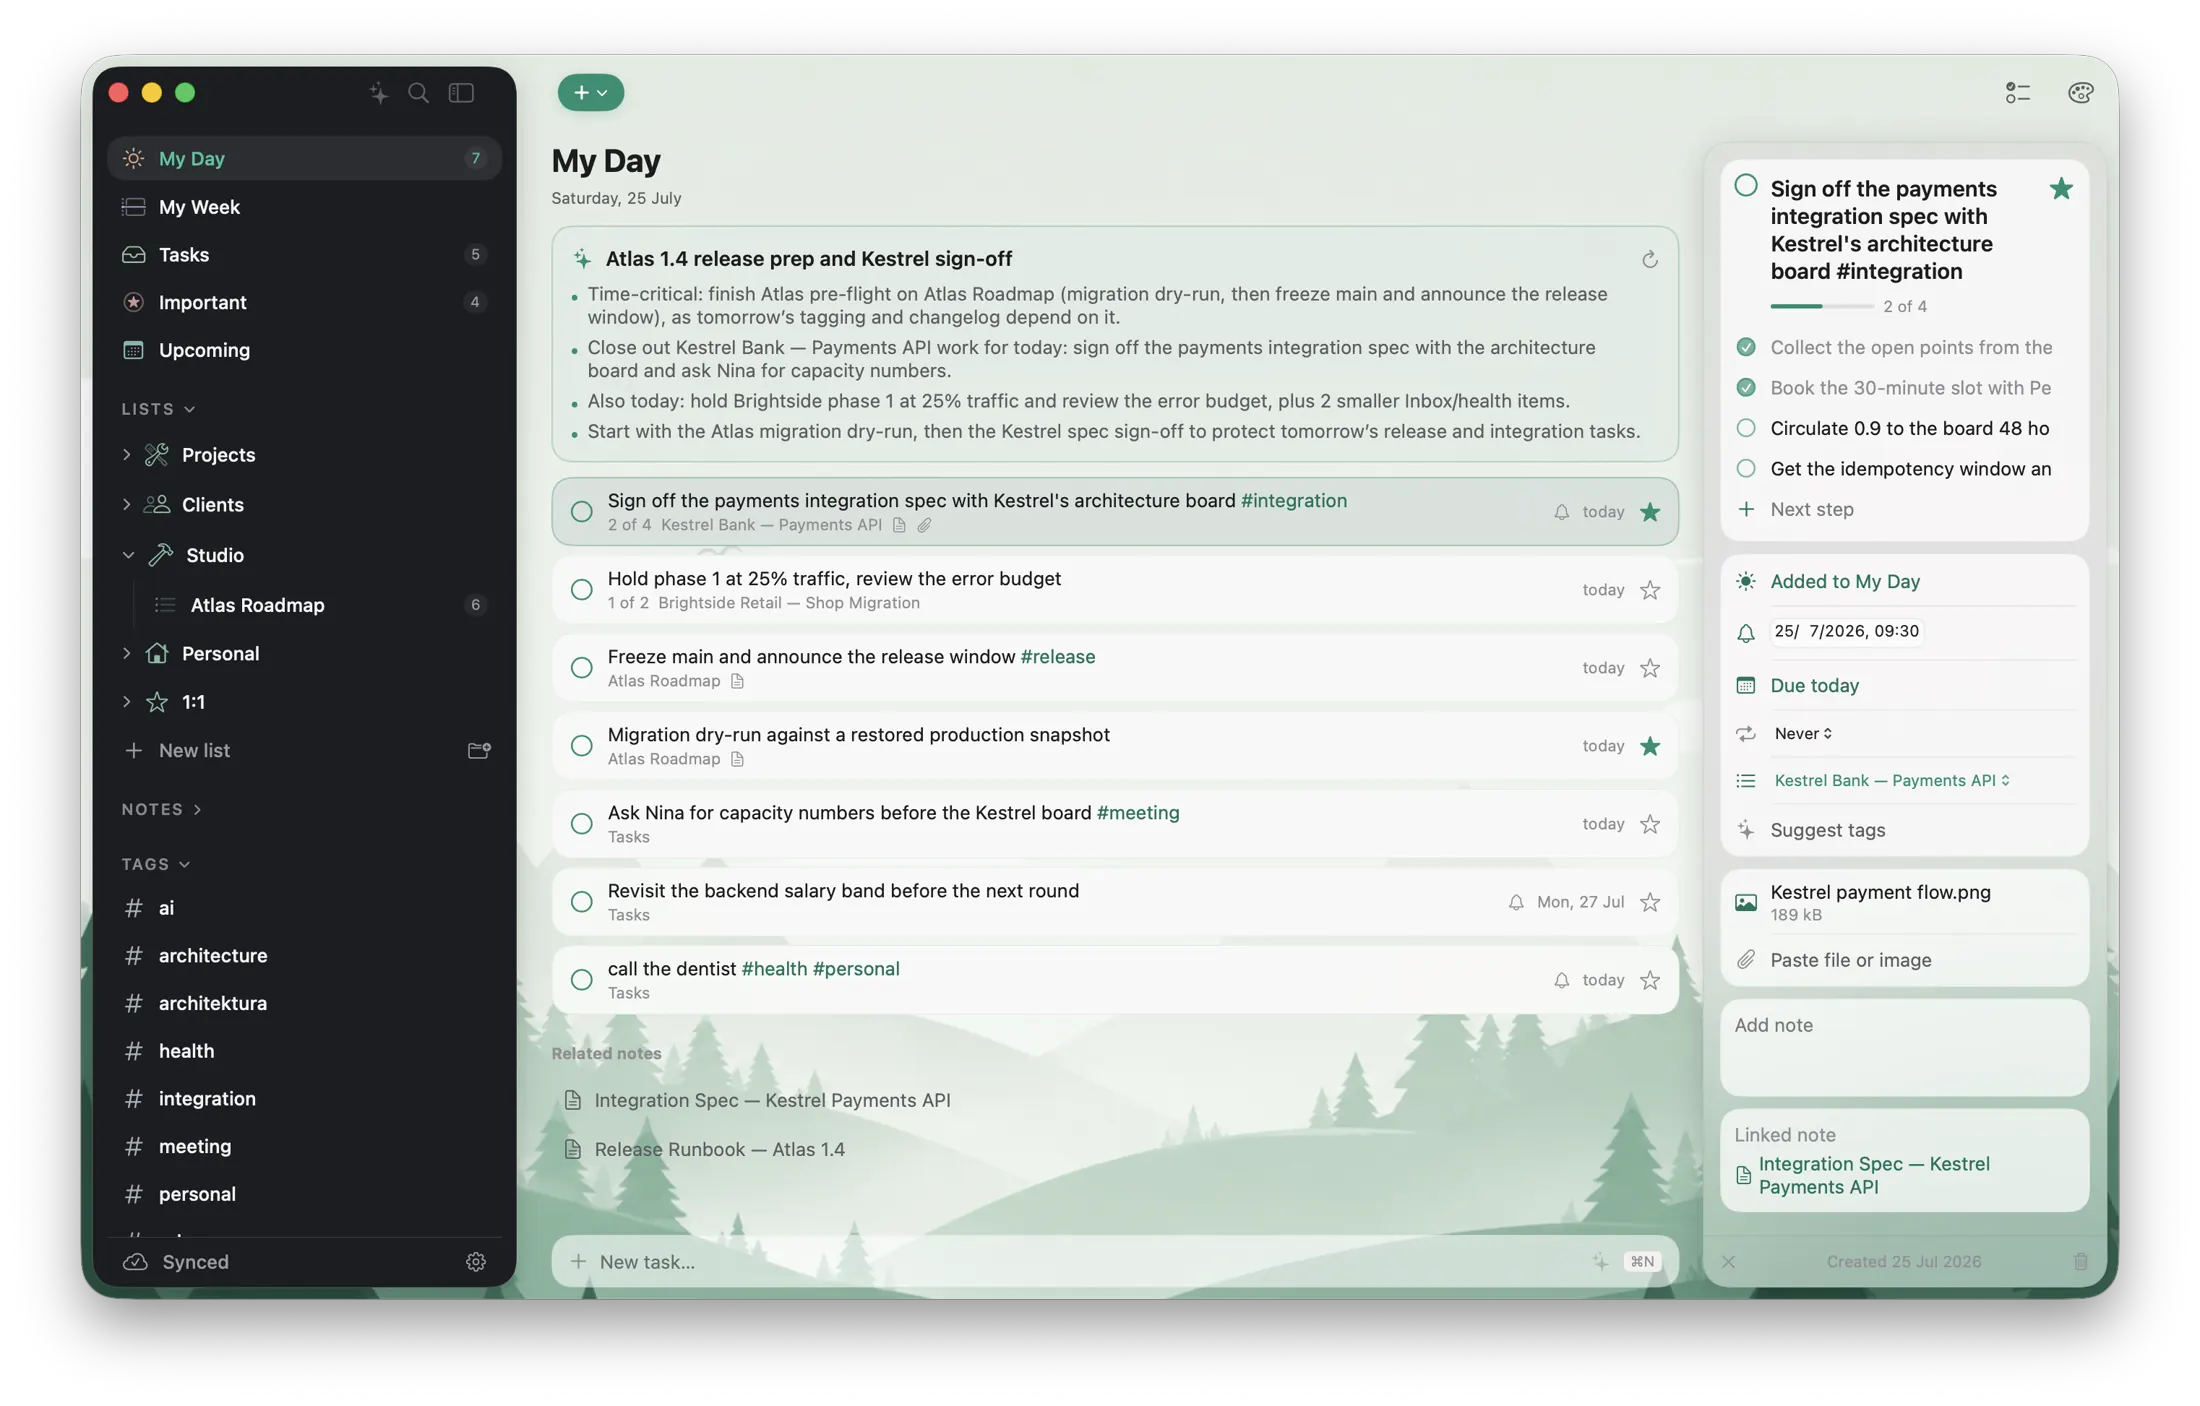Viewport: 2200px width, 1406px height.
Task: Open the note icon on Freeze main task
Action: [737, 681]
